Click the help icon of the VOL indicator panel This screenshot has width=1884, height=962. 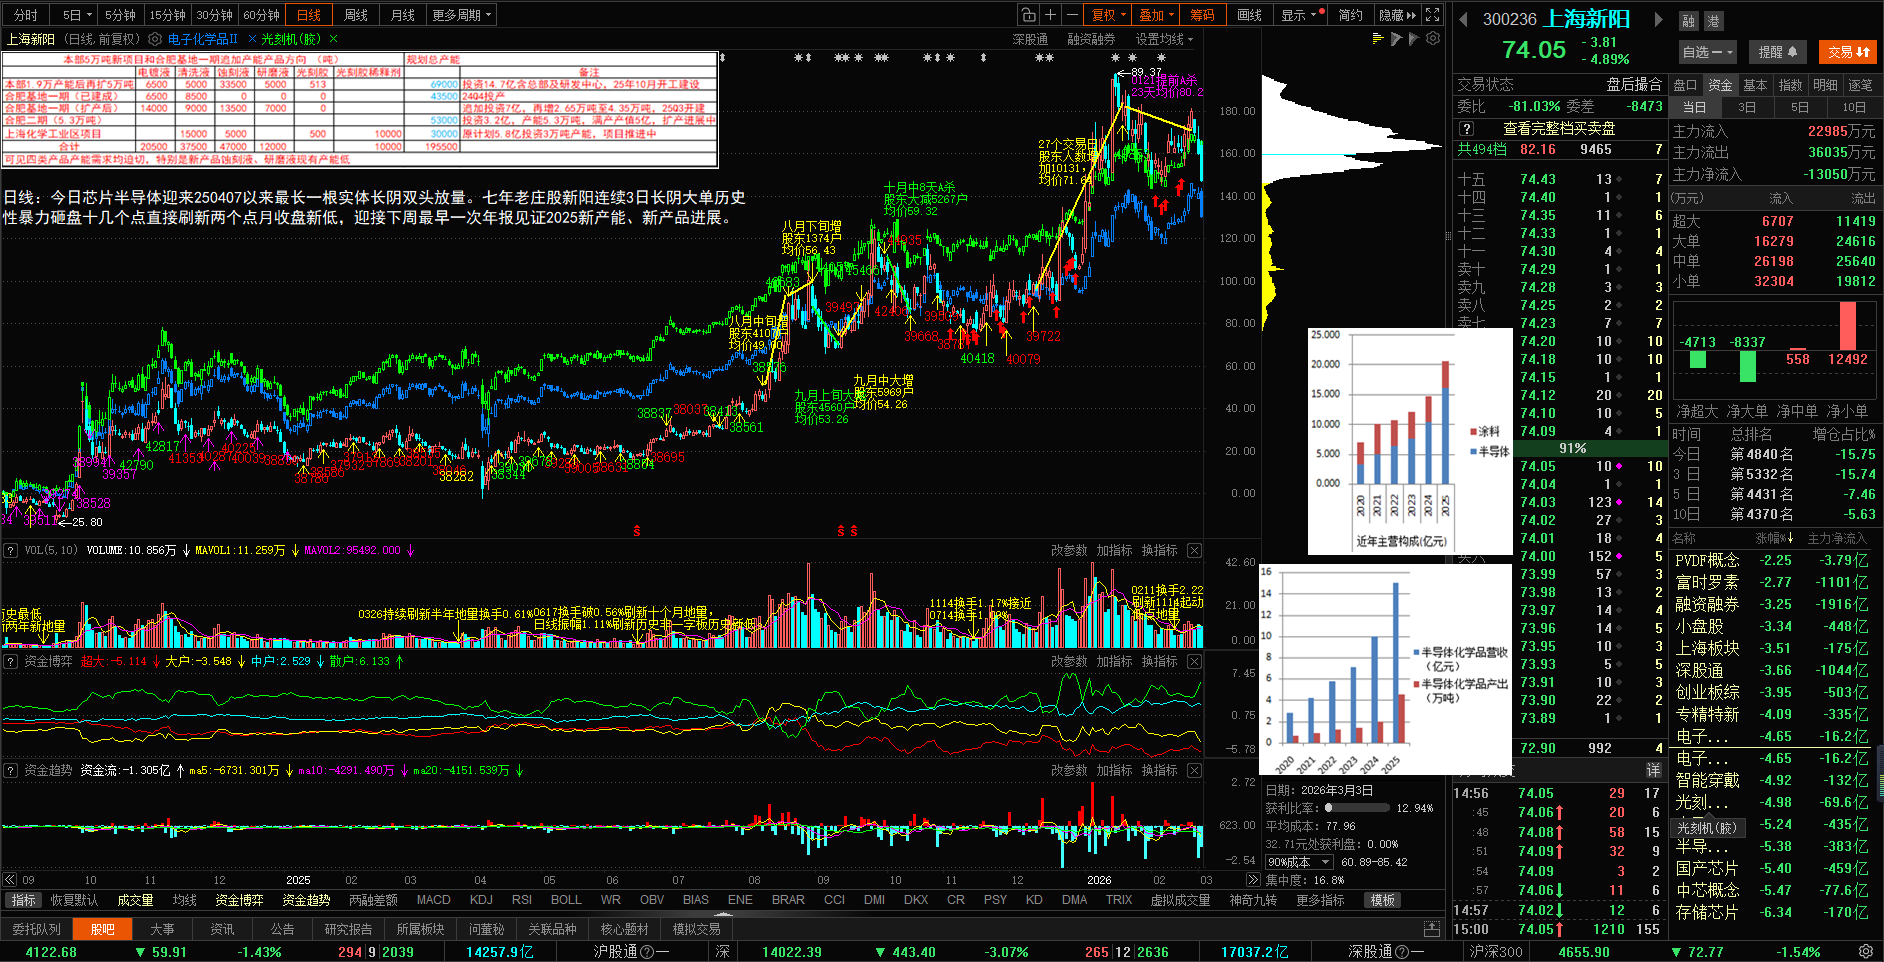tap(11, 550)
